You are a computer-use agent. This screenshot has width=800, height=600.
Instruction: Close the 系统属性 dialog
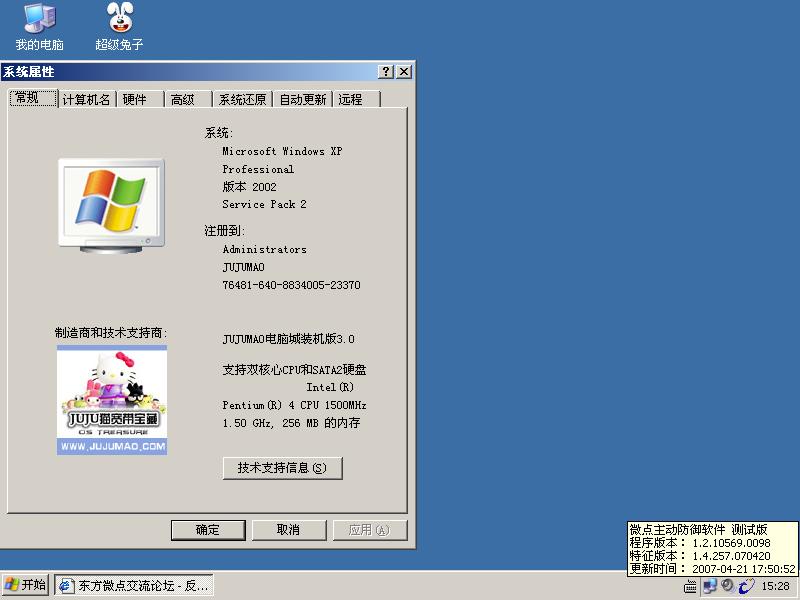[404, 71]
